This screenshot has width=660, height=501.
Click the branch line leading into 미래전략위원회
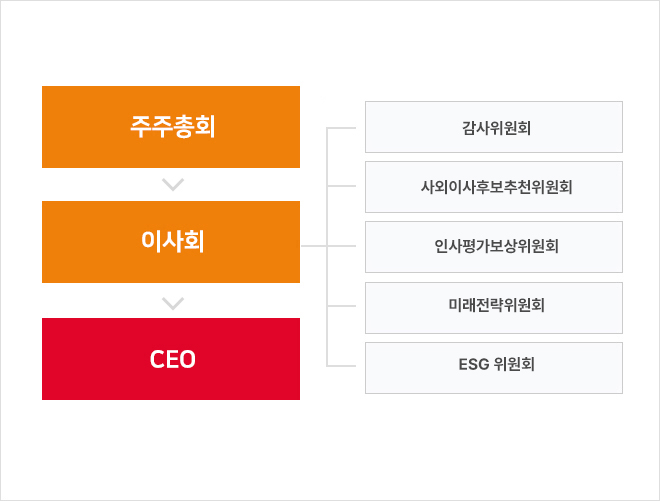(342, 307)
